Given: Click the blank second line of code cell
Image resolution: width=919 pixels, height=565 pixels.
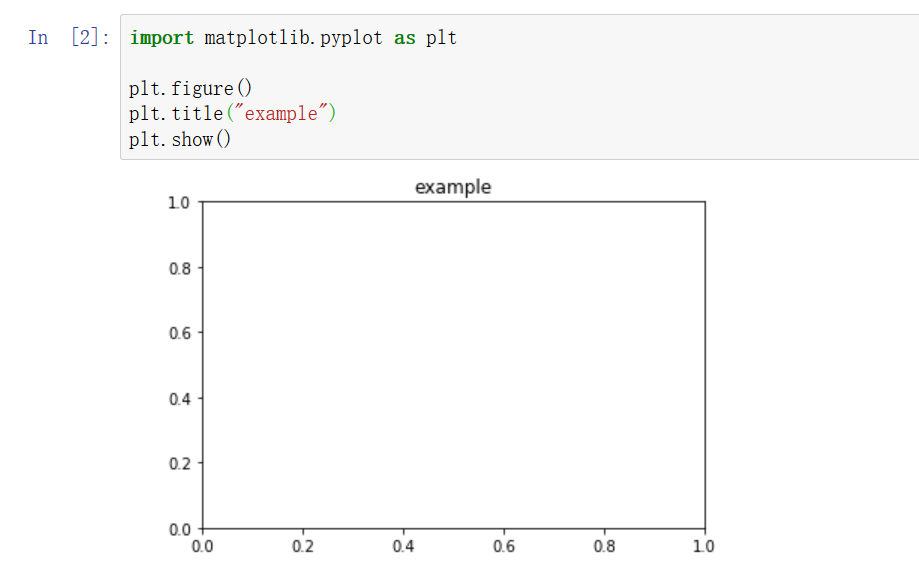Looking at the screenshot, I should click(519, 63).
